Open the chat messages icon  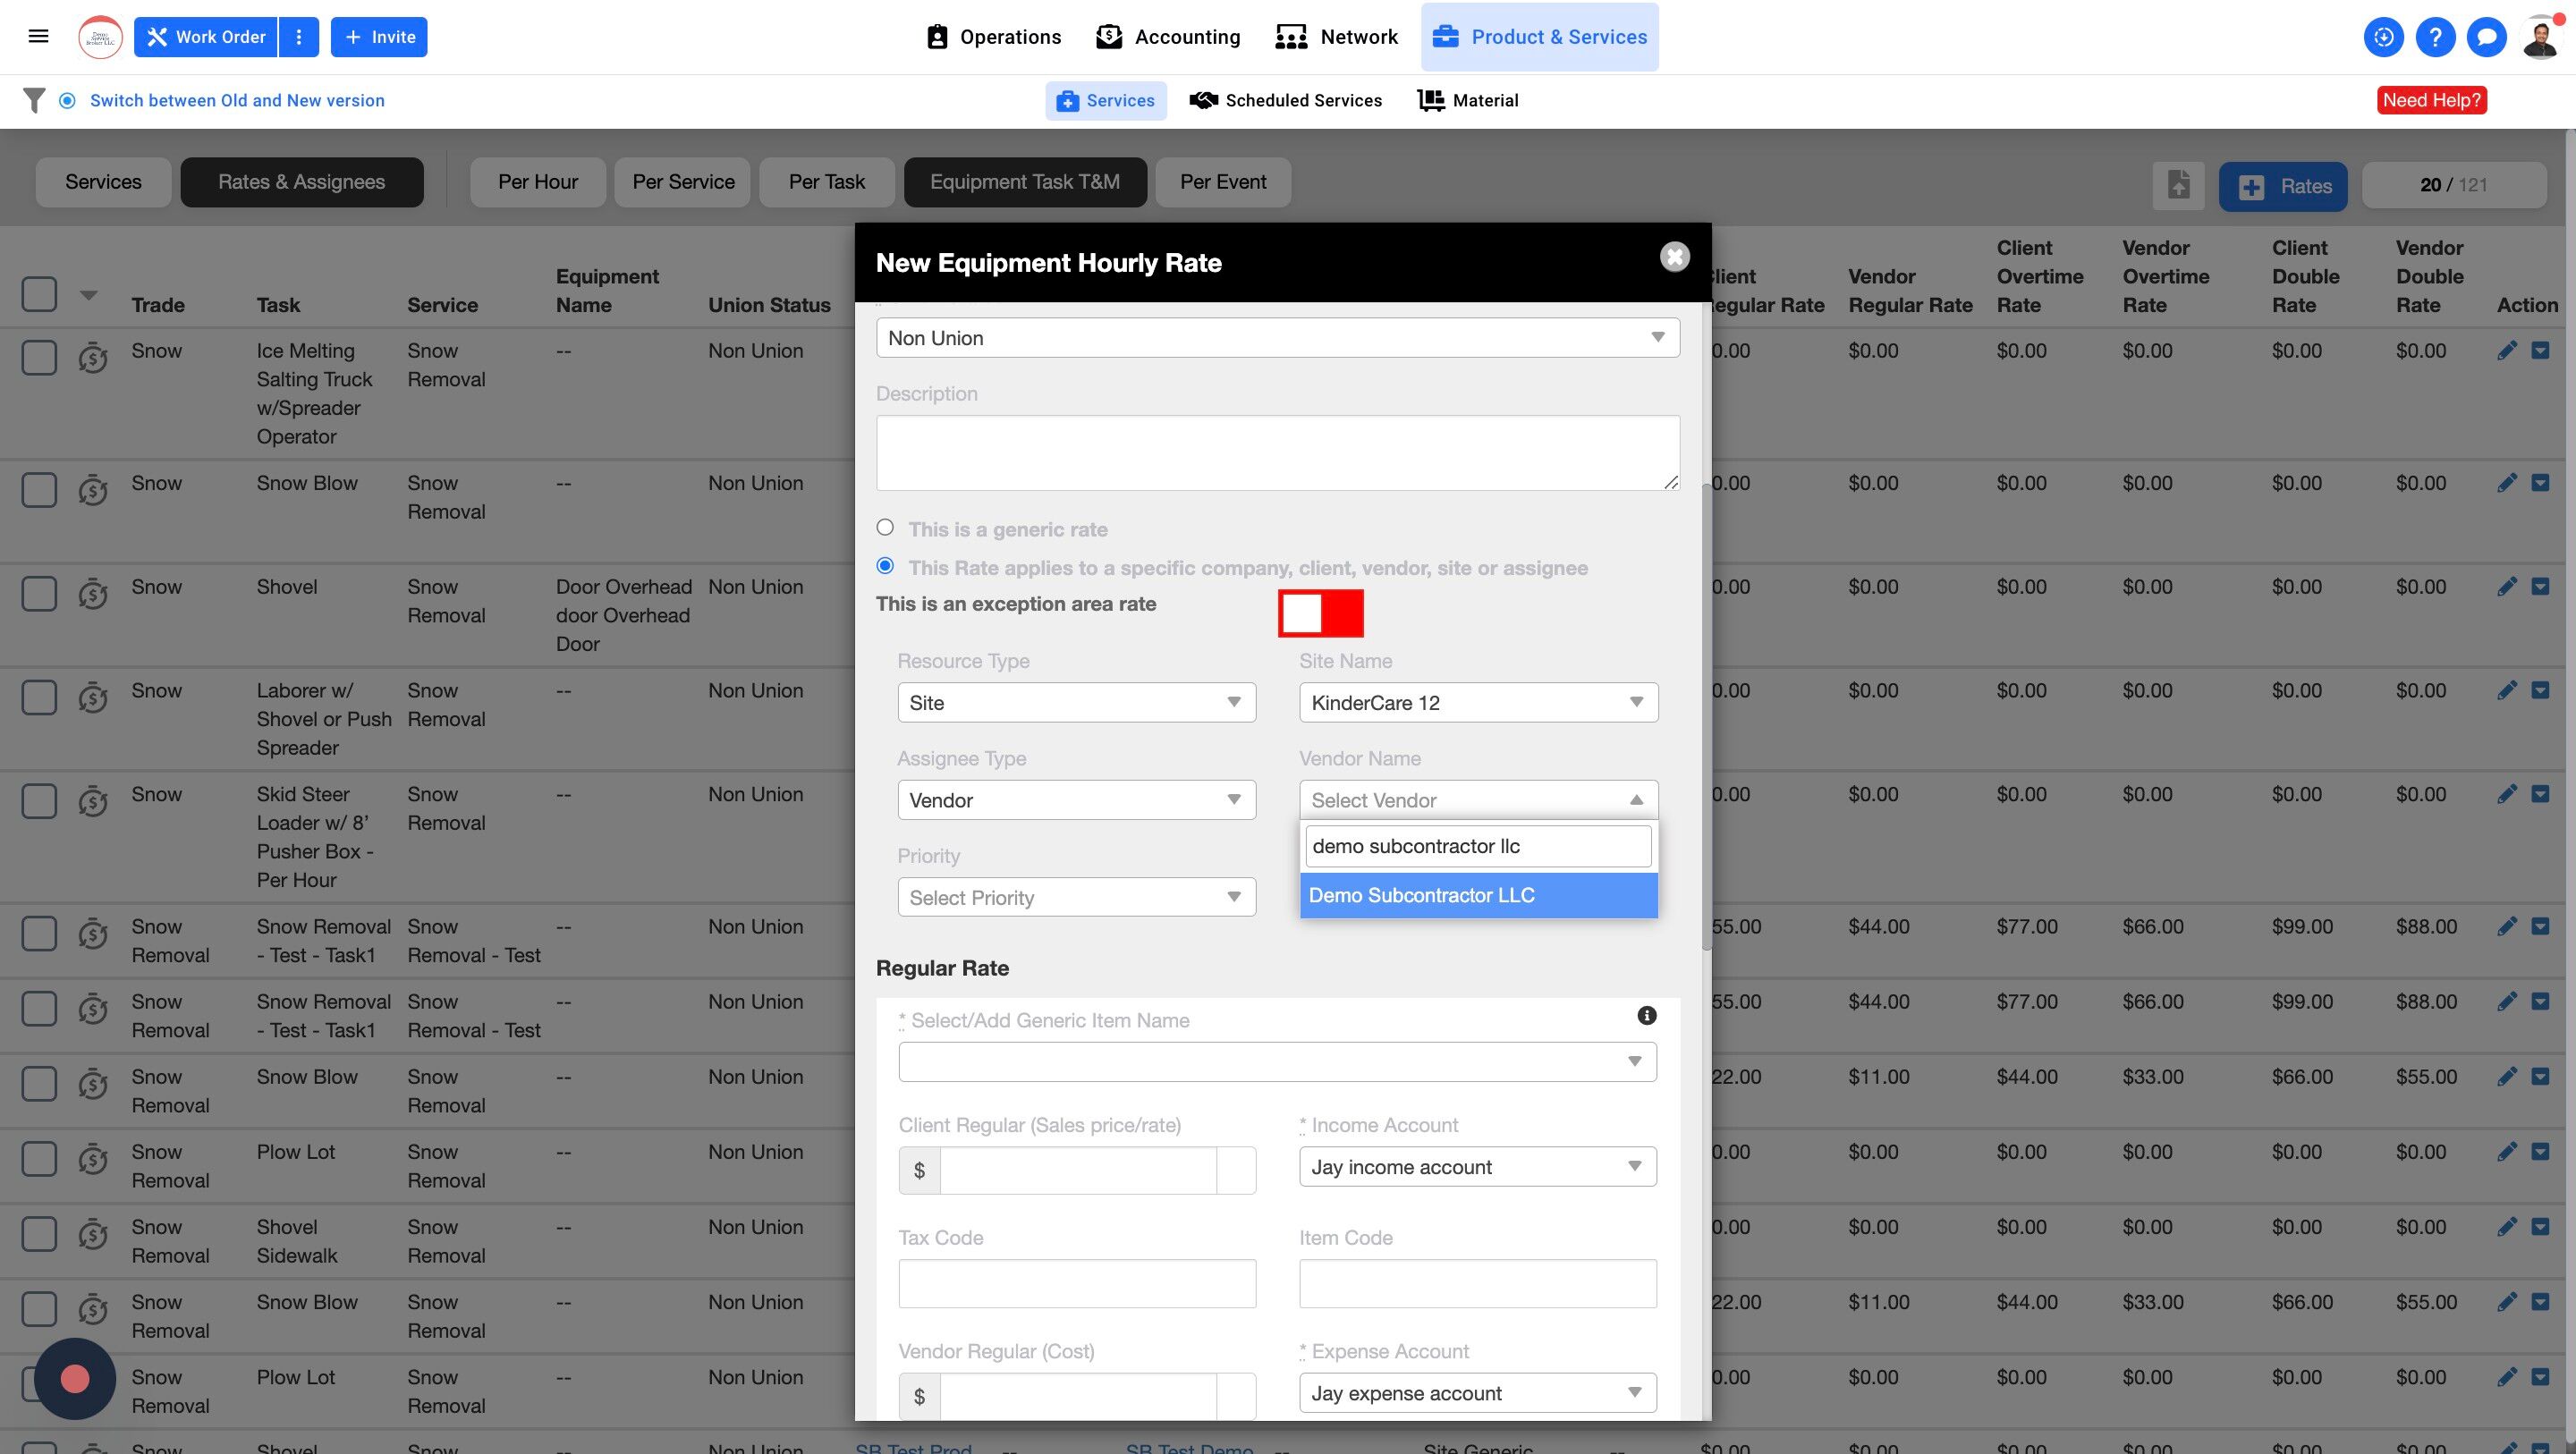coord(2486,37)
